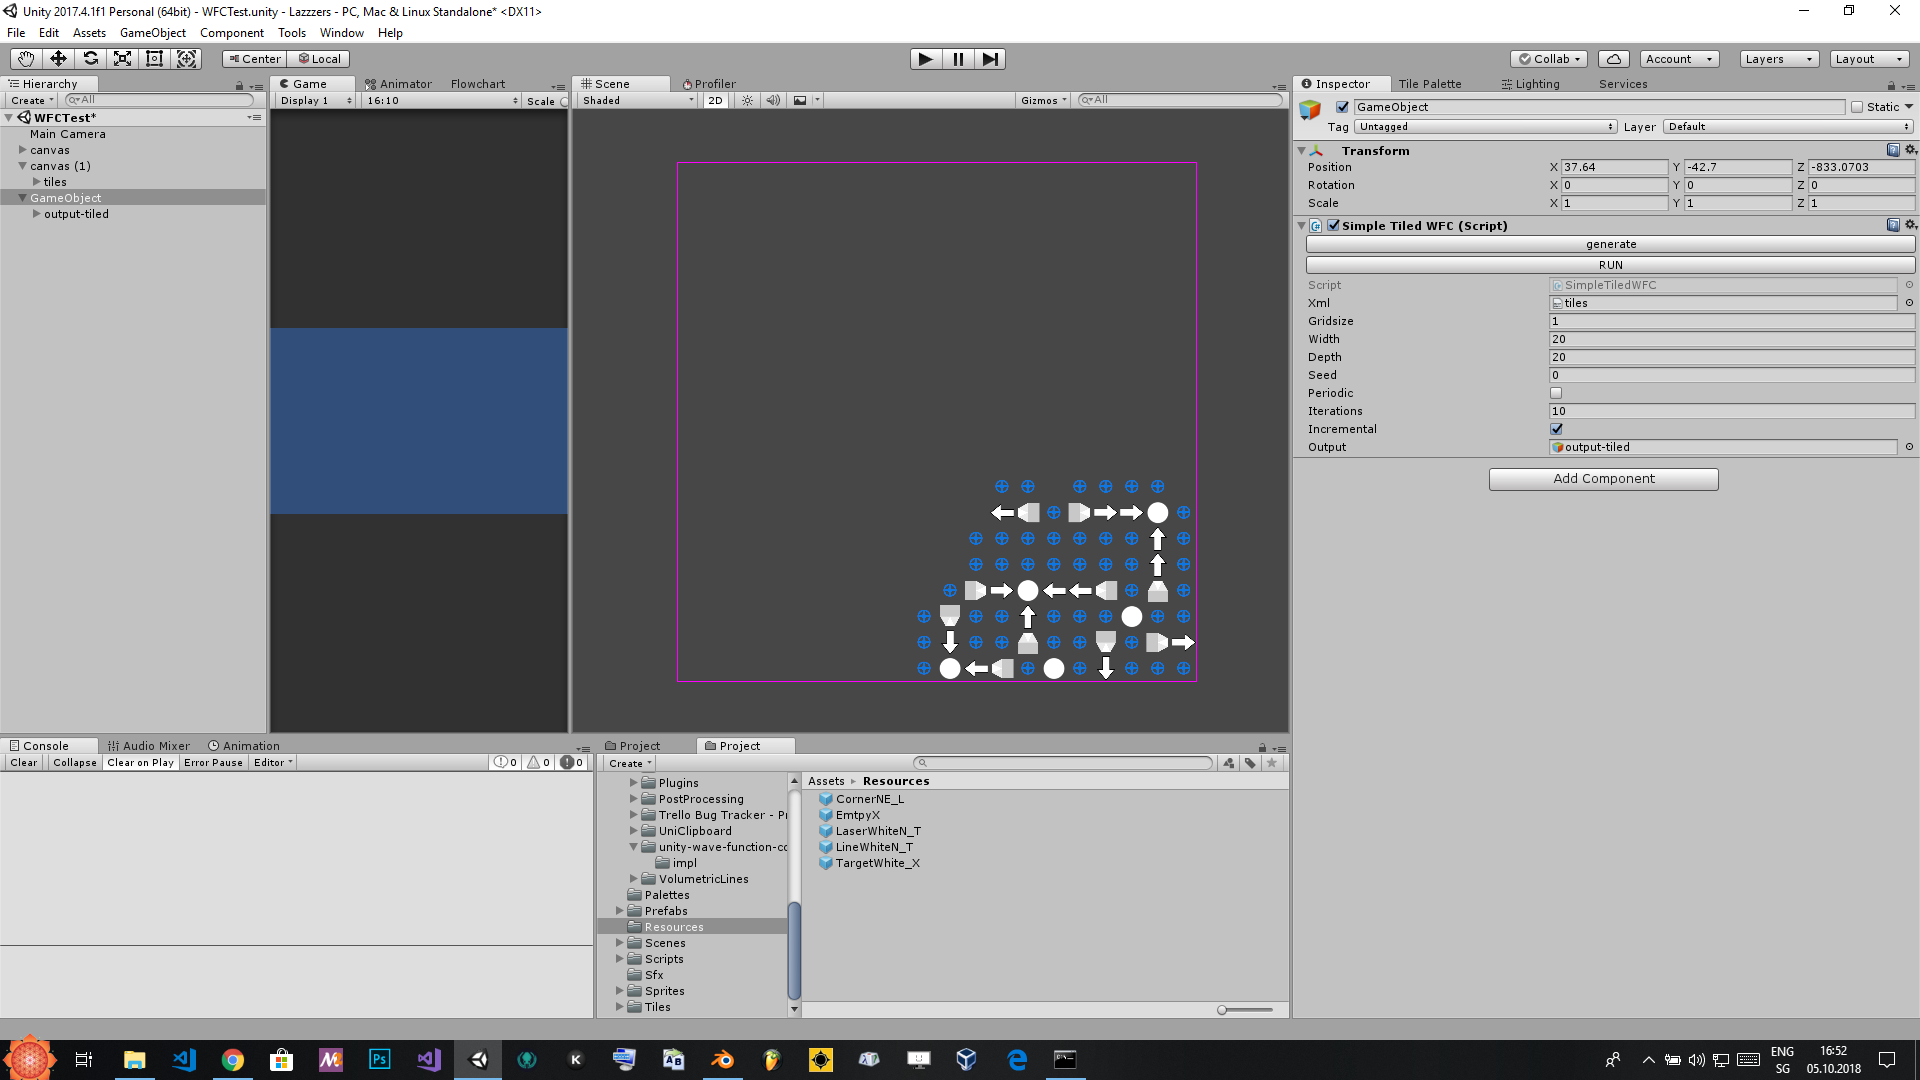
Task: Open Chrome from the taskbar
Action: pos(232,1059)
